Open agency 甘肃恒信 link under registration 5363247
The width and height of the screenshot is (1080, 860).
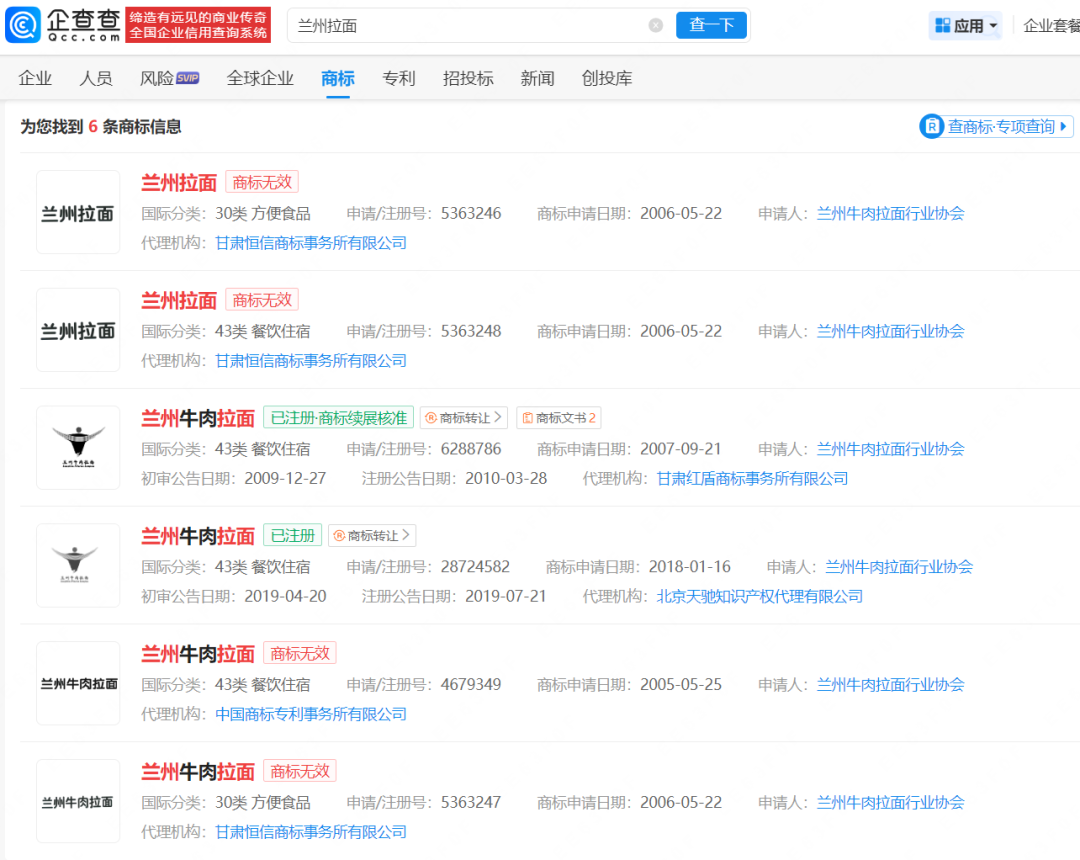point(311,832)
